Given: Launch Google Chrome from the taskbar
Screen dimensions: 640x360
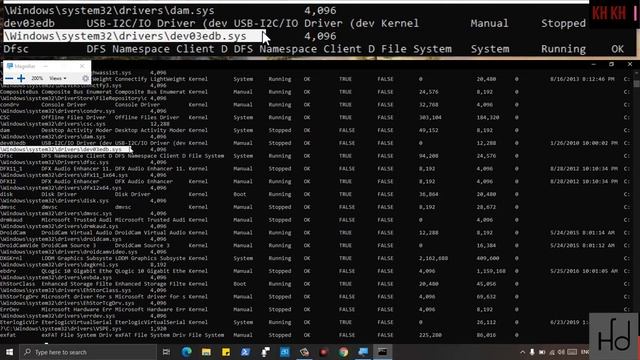Looking at the screenshot, I should [x=343, y=352].
